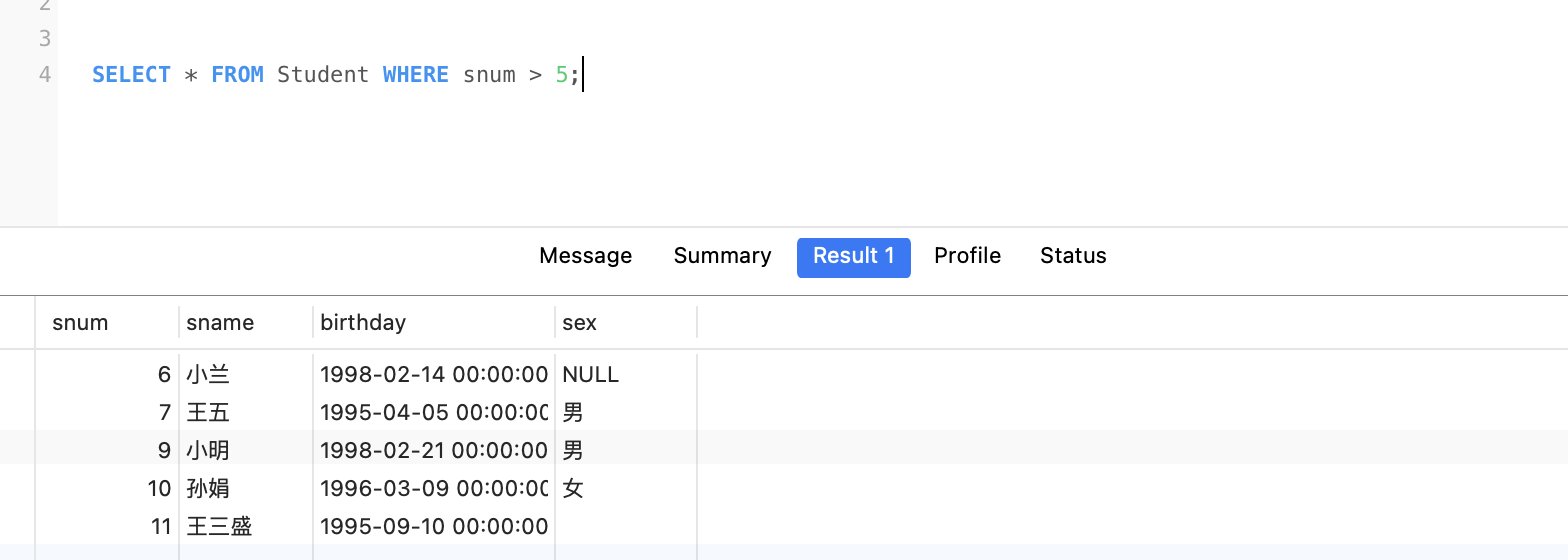Select the name cell 王三盛

(x=219, y=527)
